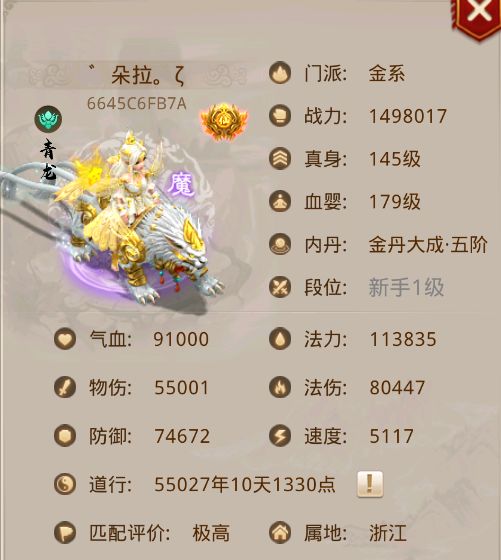Click the 防御 shield icon
The width and height of the screenshot is (501, 560).
[65, 436]
